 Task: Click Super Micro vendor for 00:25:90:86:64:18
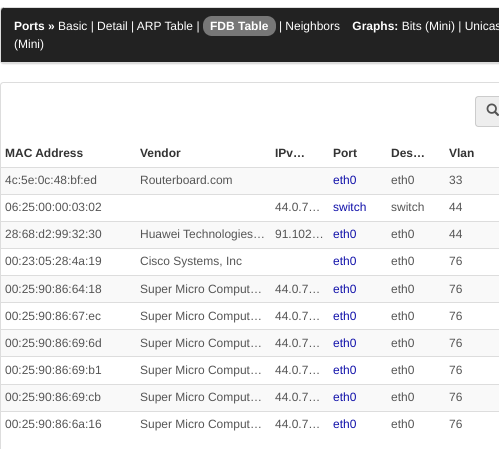click(x=201, y=289)
